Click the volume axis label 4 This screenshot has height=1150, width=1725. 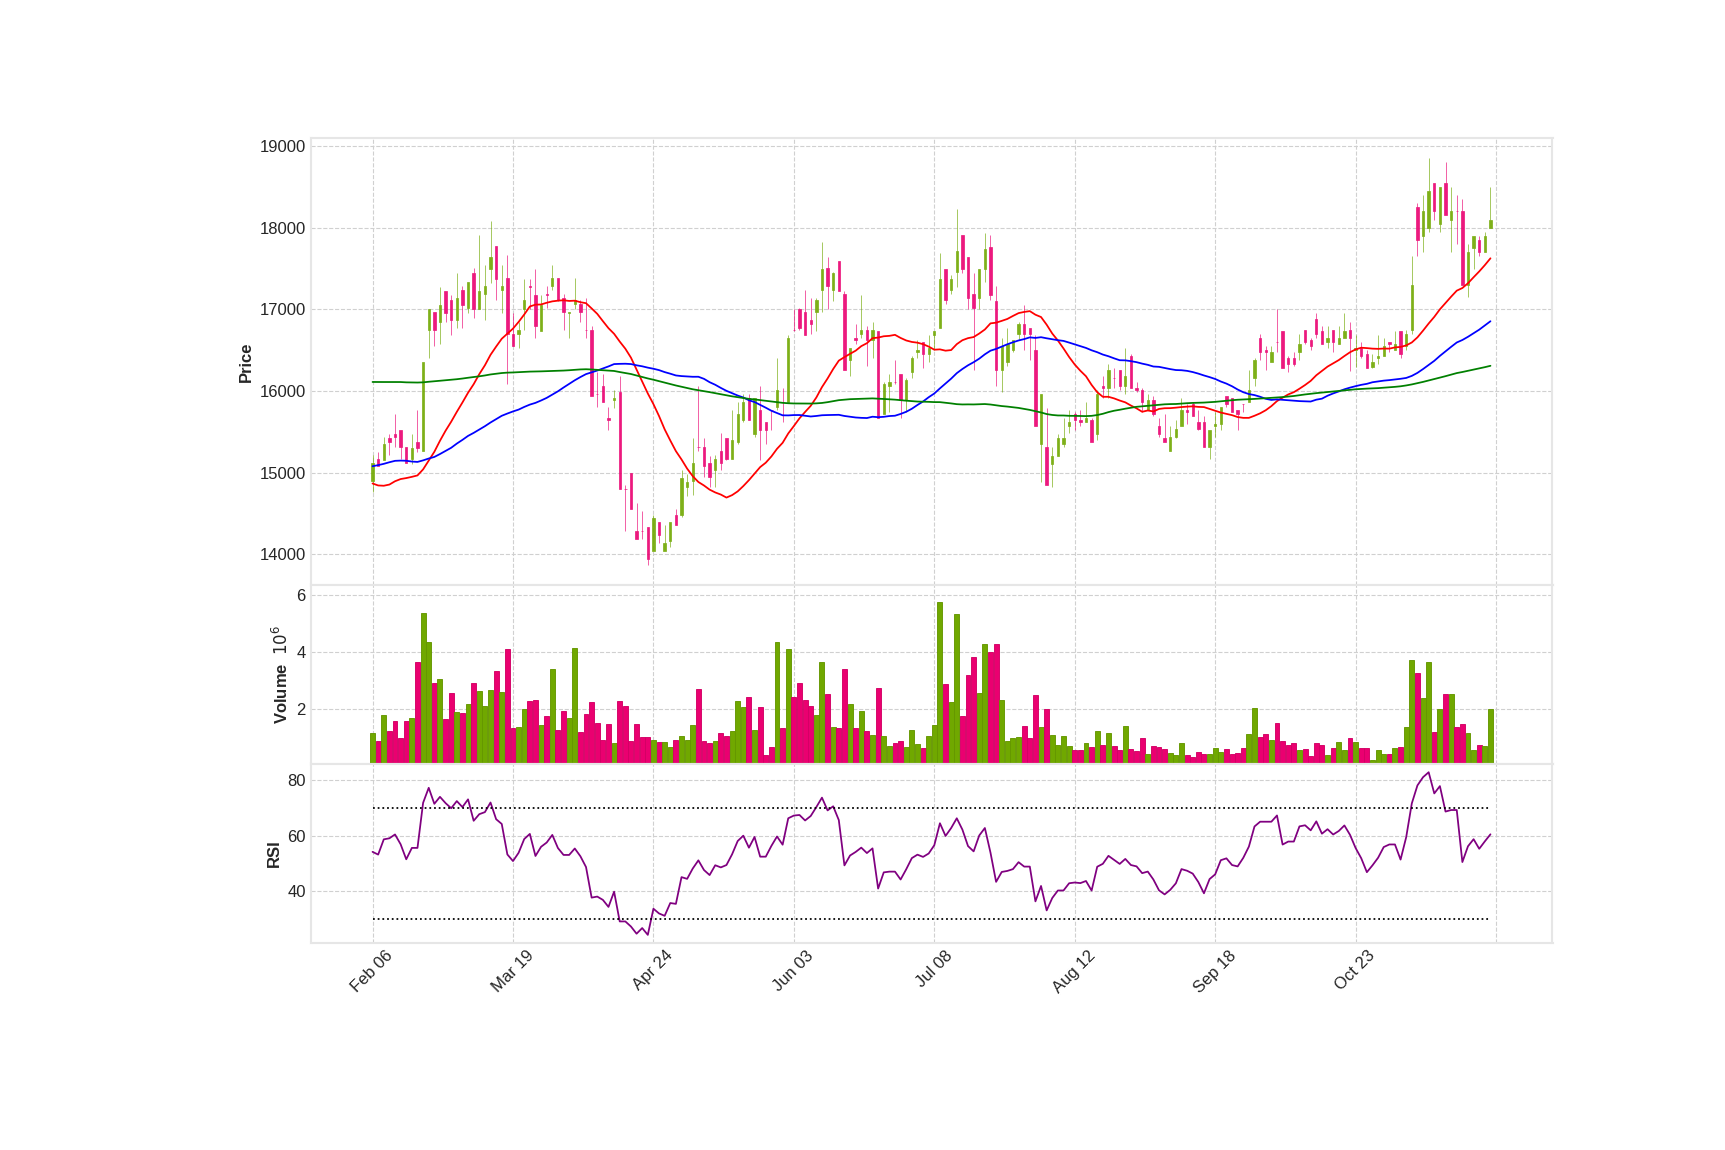pyautogui.click(x=301, y=653)
